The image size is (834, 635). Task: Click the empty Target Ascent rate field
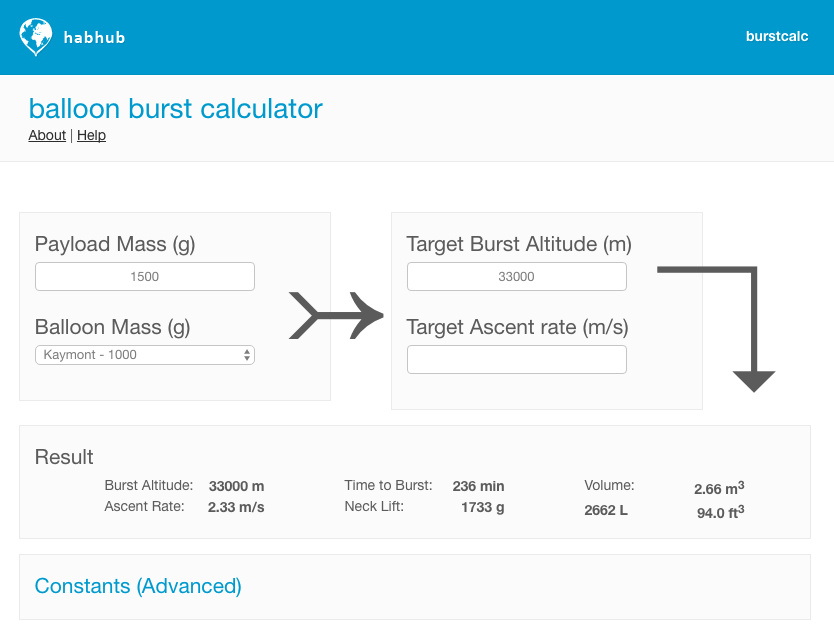point(517,360)
